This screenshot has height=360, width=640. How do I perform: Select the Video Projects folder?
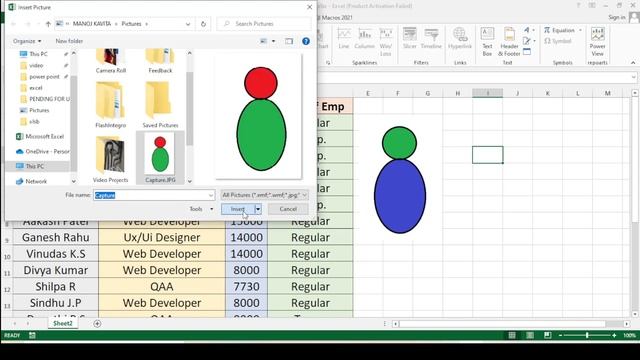tap(111, 160)
